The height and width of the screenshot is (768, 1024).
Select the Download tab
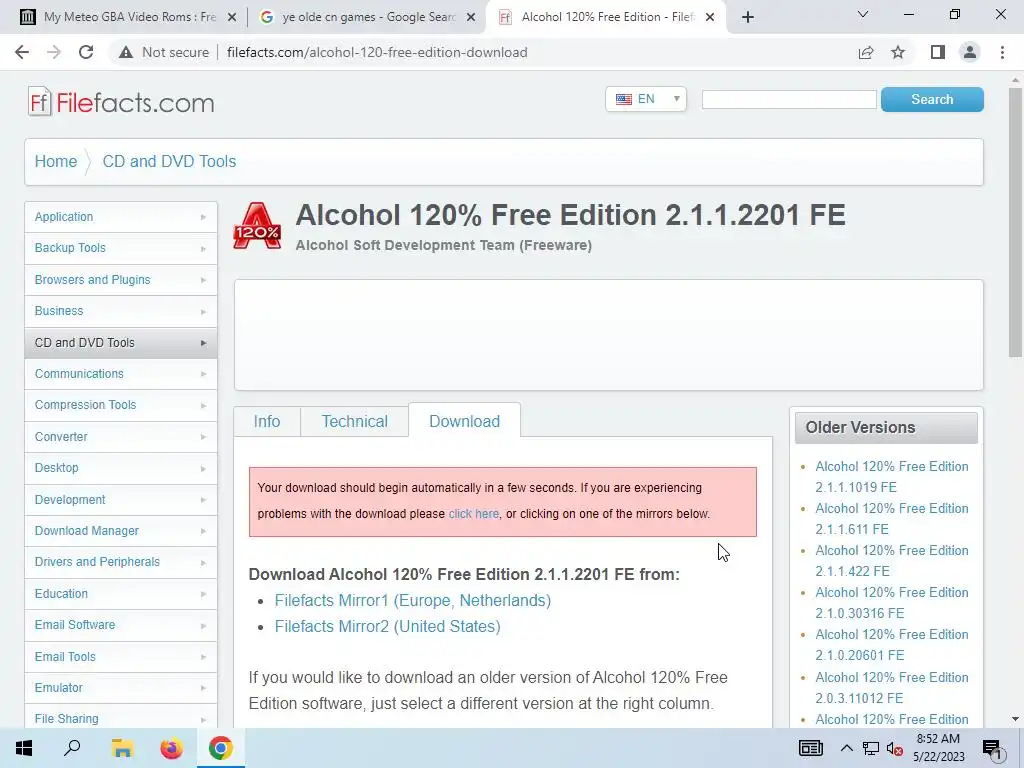point(464,421)
